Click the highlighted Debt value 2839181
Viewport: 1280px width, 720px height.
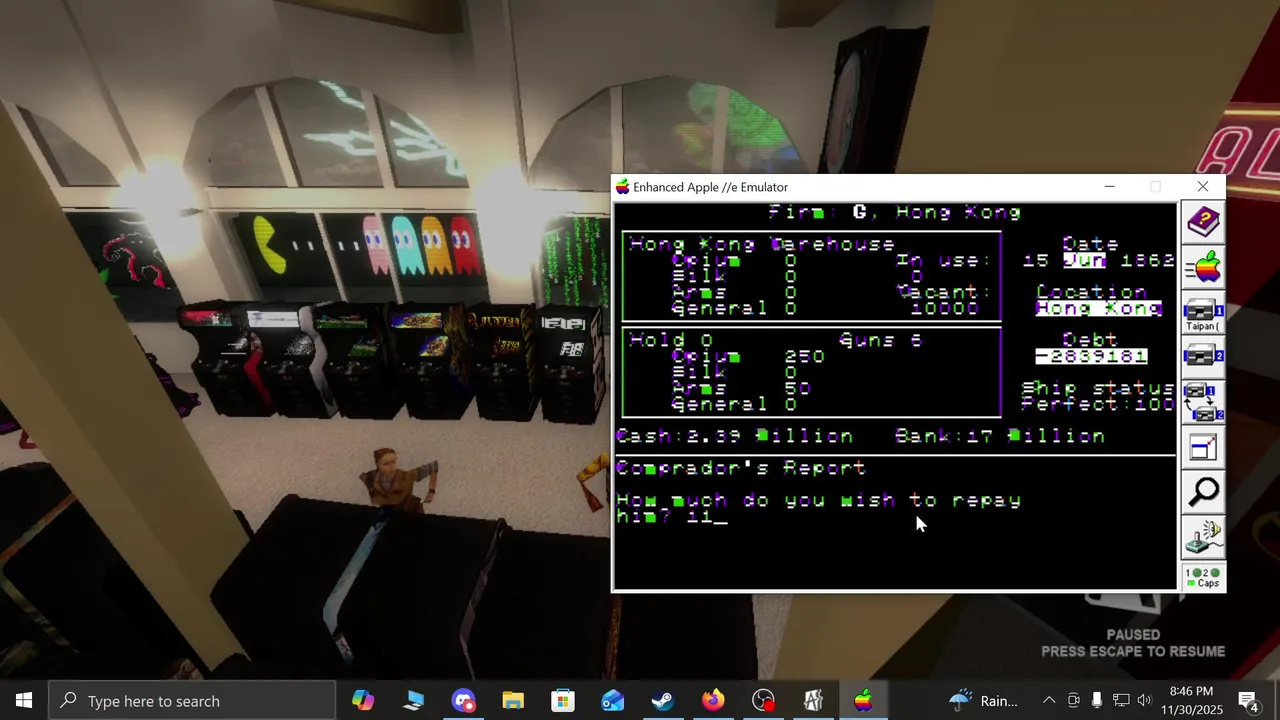point(1091,356)
